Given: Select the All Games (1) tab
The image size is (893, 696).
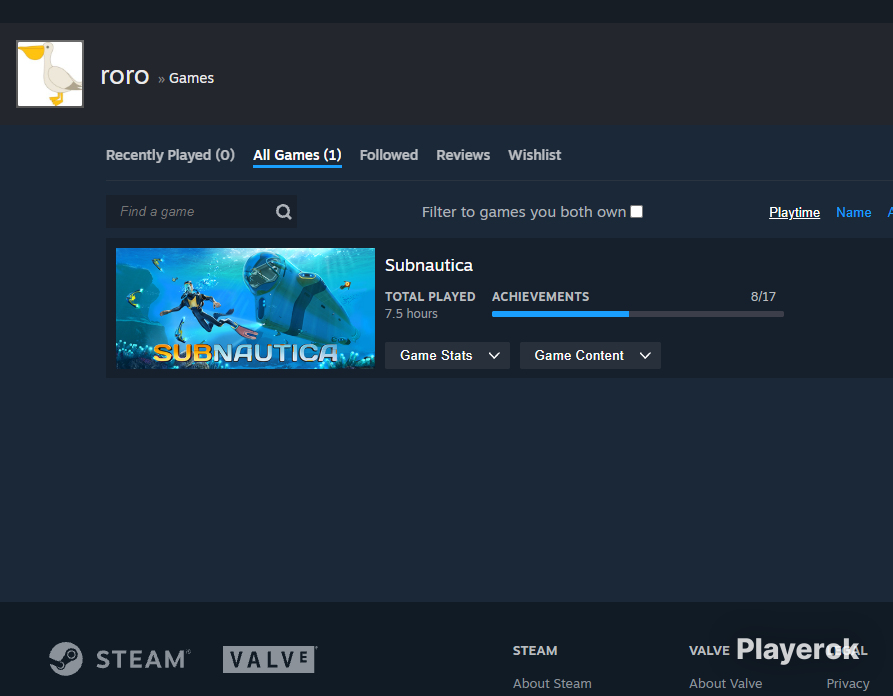Looking at the screenshot, I should click(297, 155).
